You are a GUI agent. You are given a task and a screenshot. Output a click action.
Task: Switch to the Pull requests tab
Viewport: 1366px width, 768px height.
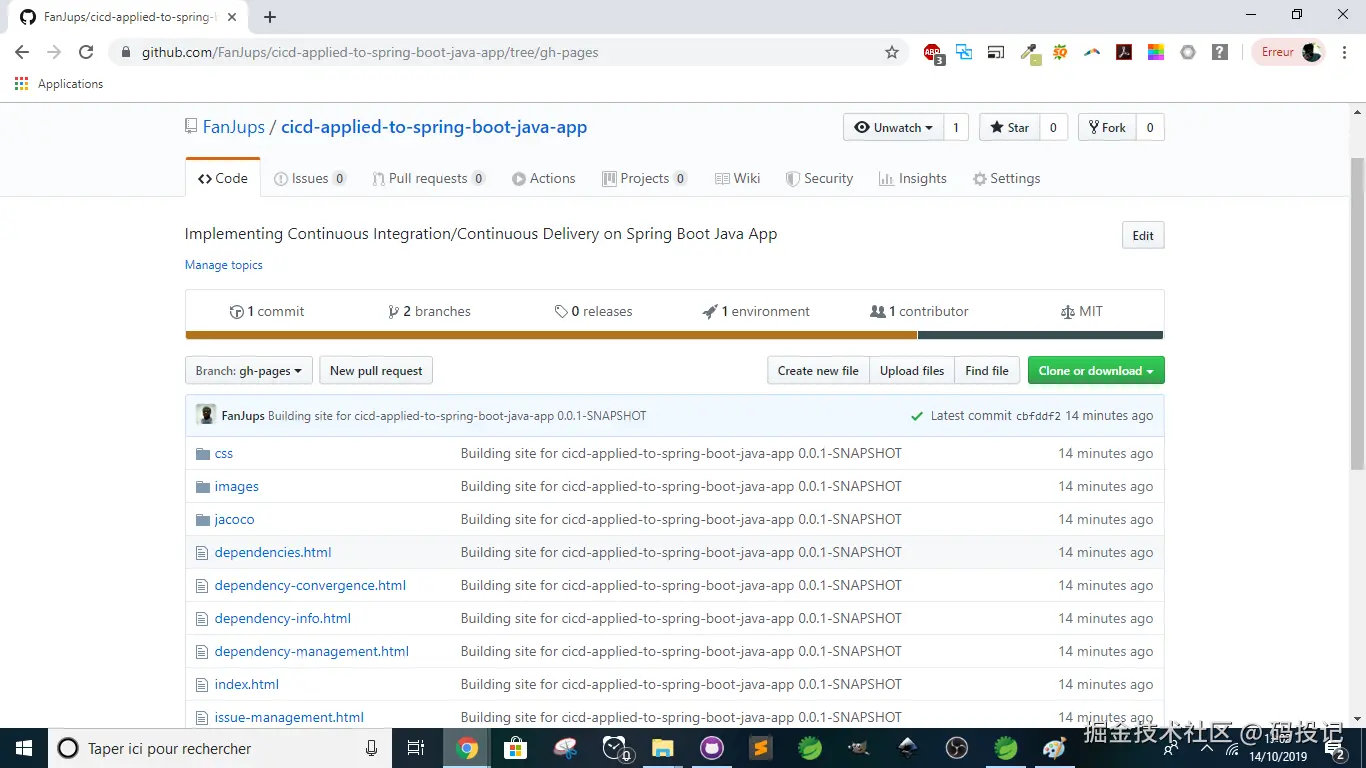428,178
